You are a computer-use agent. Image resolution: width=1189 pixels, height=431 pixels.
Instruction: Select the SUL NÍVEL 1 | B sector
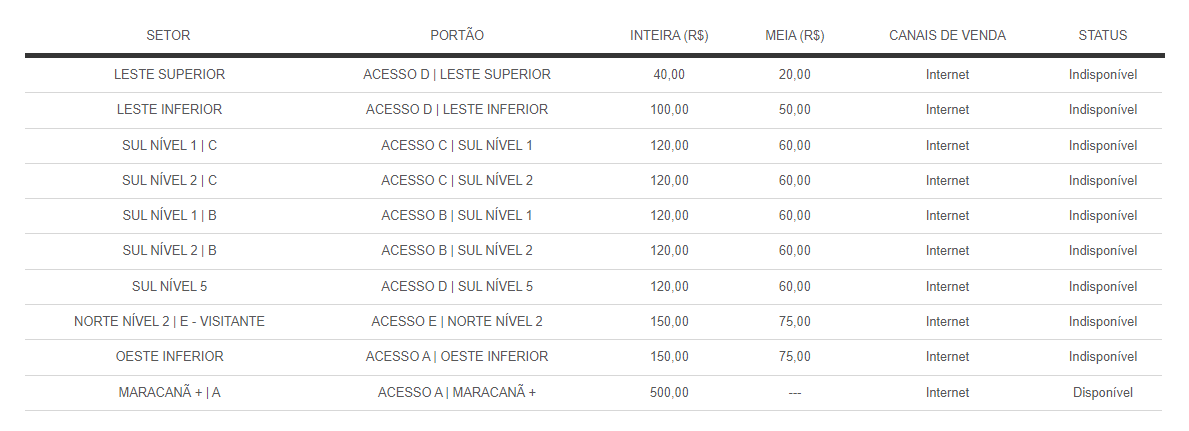point(169,216)
